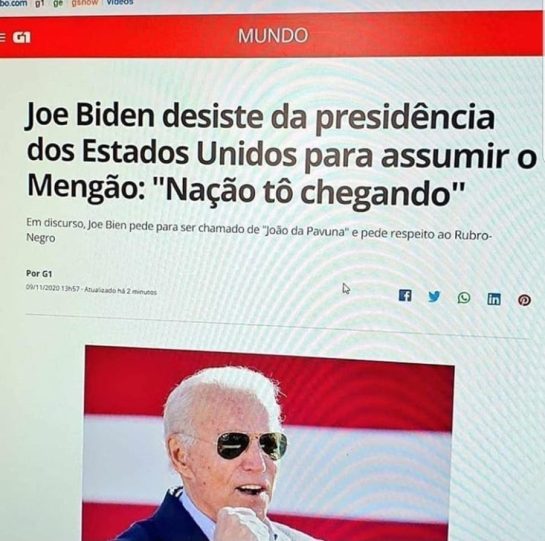The height and width of the screenshot is (541, 545).
Task: Share the article on Facebook
Action: pos(405,296)
